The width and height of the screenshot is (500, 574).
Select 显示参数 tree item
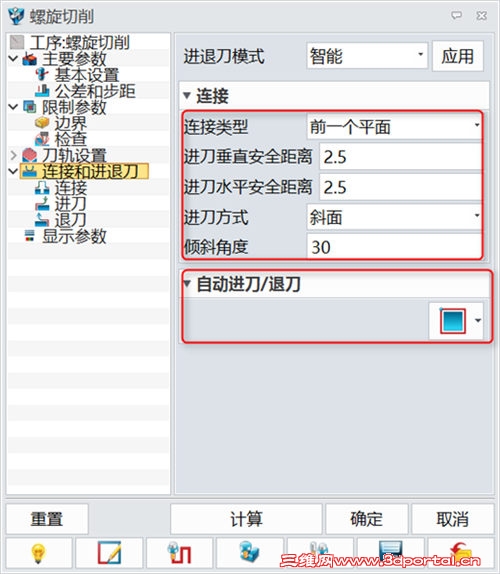(x=74, y=236)
